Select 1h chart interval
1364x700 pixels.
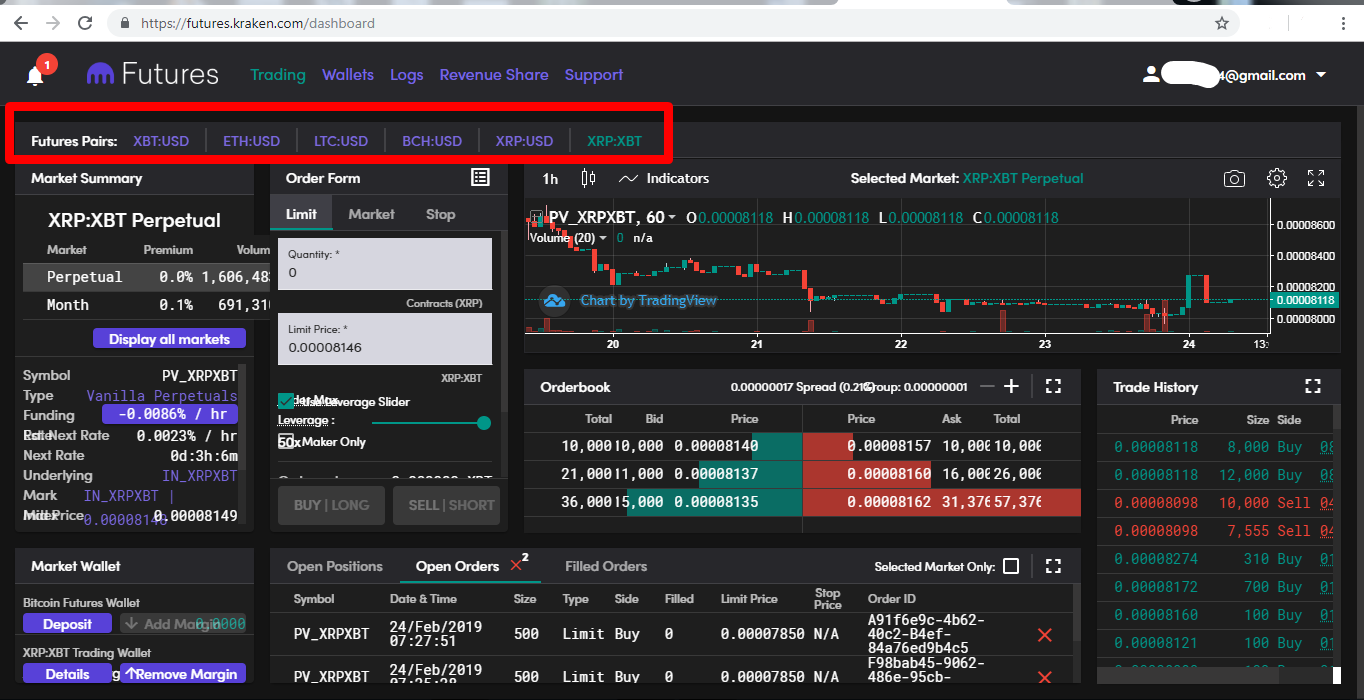pos(550,178)
